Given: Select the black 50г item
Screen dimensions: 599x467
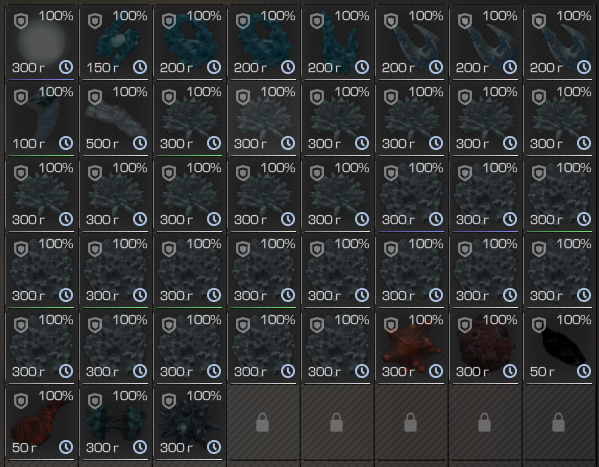Looking at the screenshot, I should pyautogui.click(x=559, y=346).
